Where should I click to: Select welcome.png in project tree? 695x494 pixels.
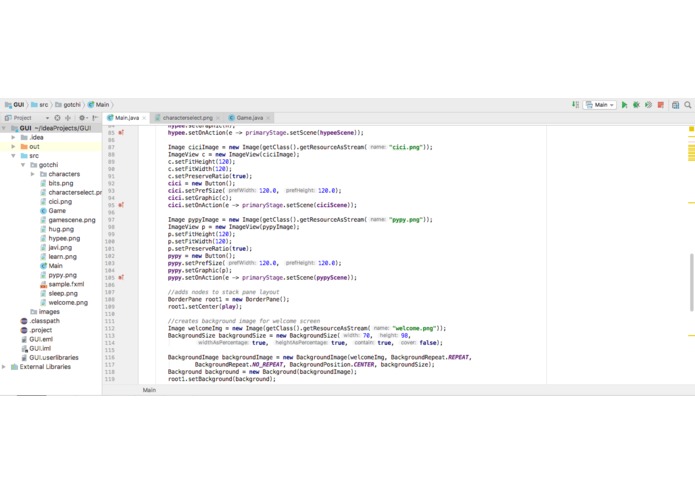point(64,303)
